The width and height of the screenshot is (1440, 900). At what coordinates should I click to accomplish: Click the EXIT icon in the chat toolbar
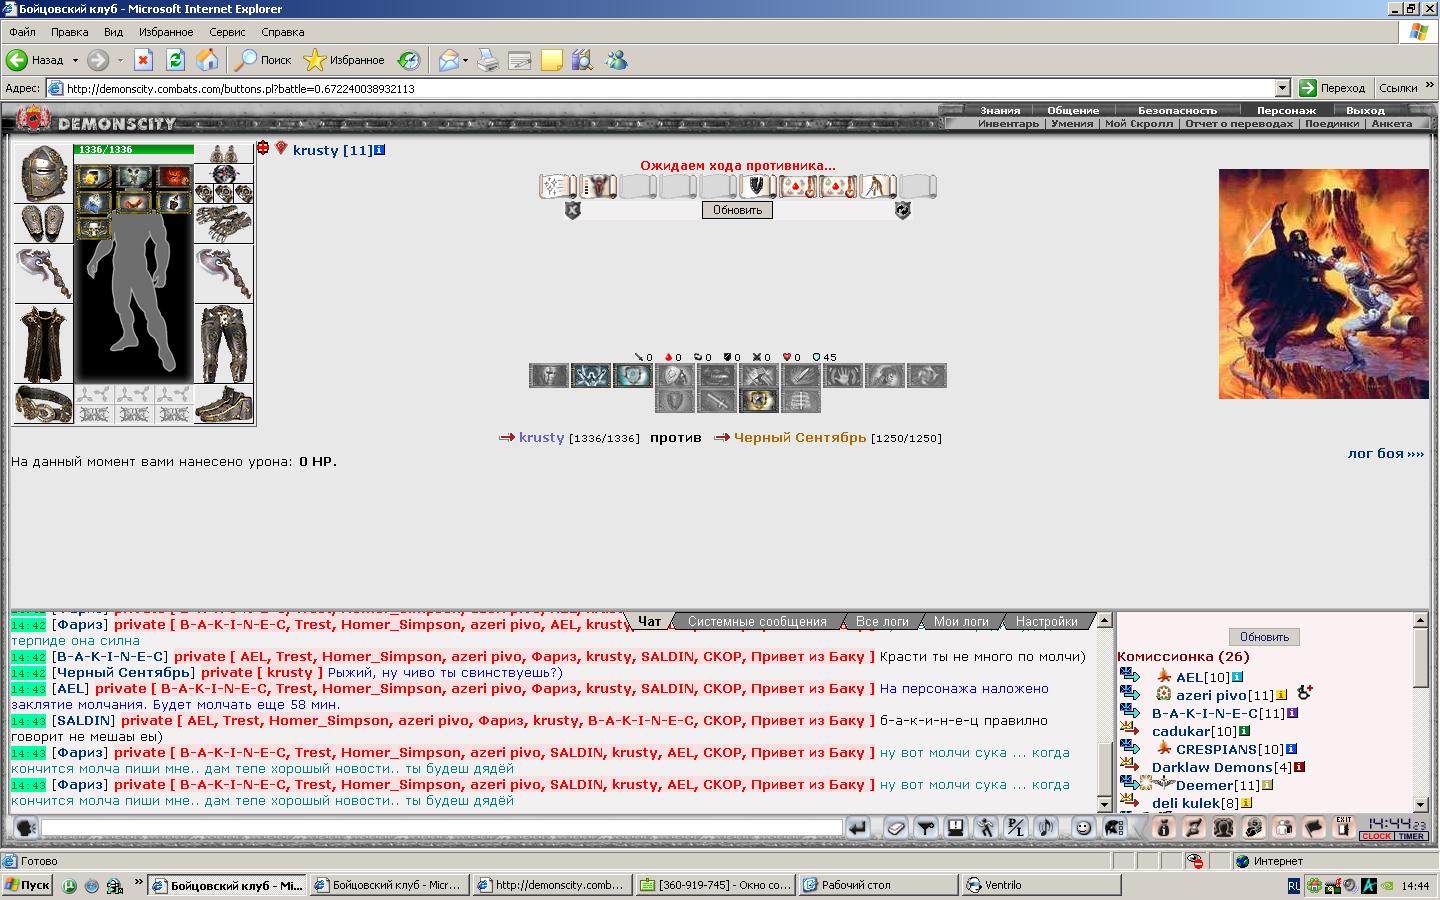tap(1344, 827)
